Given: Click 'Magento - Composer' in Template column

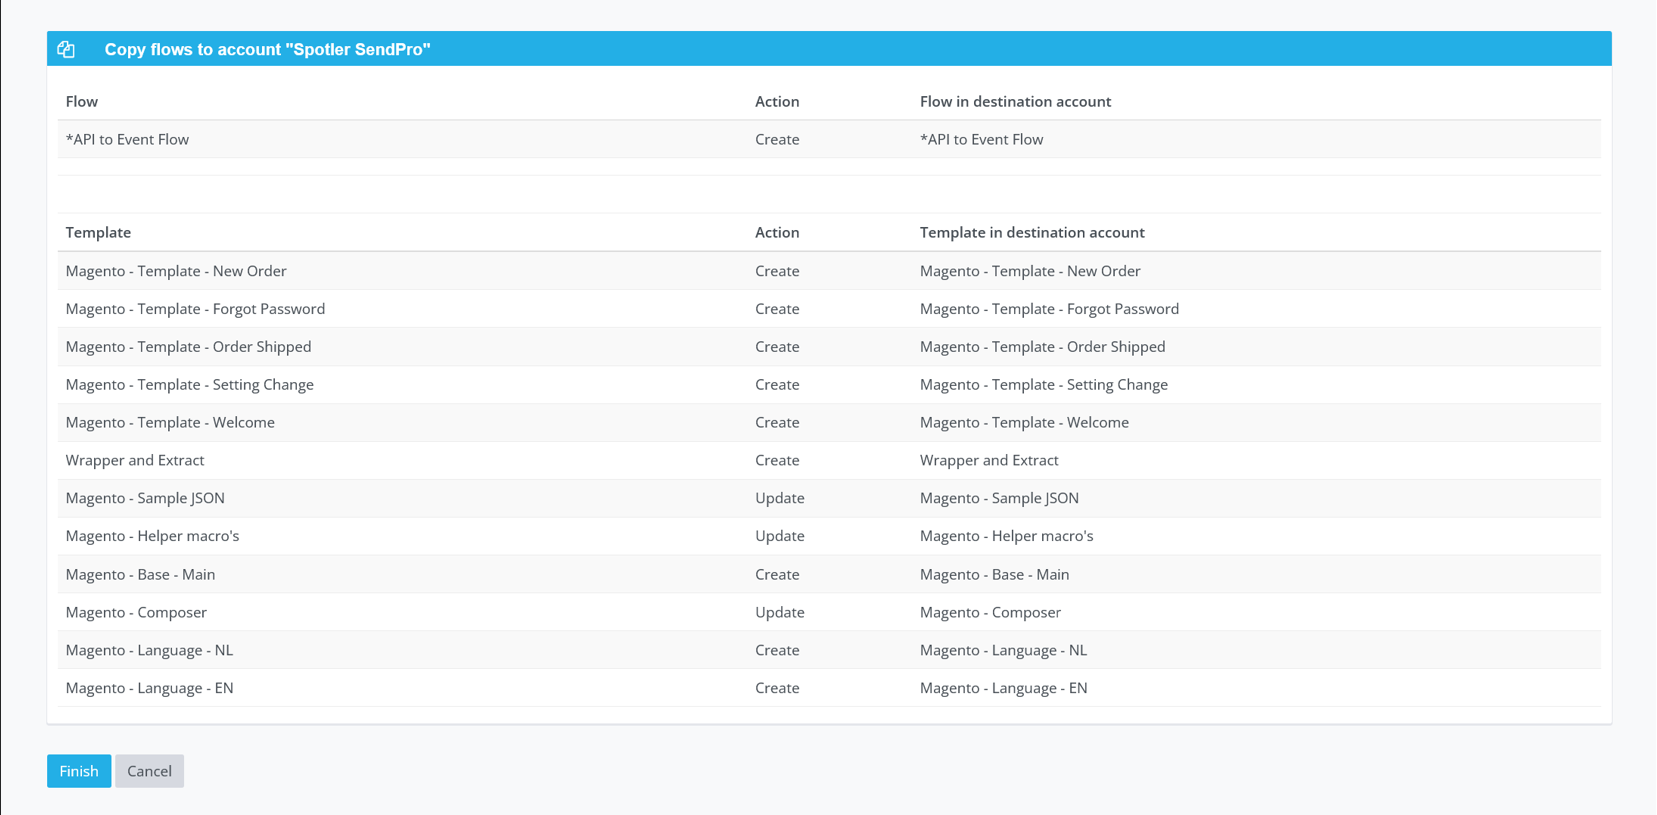Looking at the screenshot, I should coord(136,613).
